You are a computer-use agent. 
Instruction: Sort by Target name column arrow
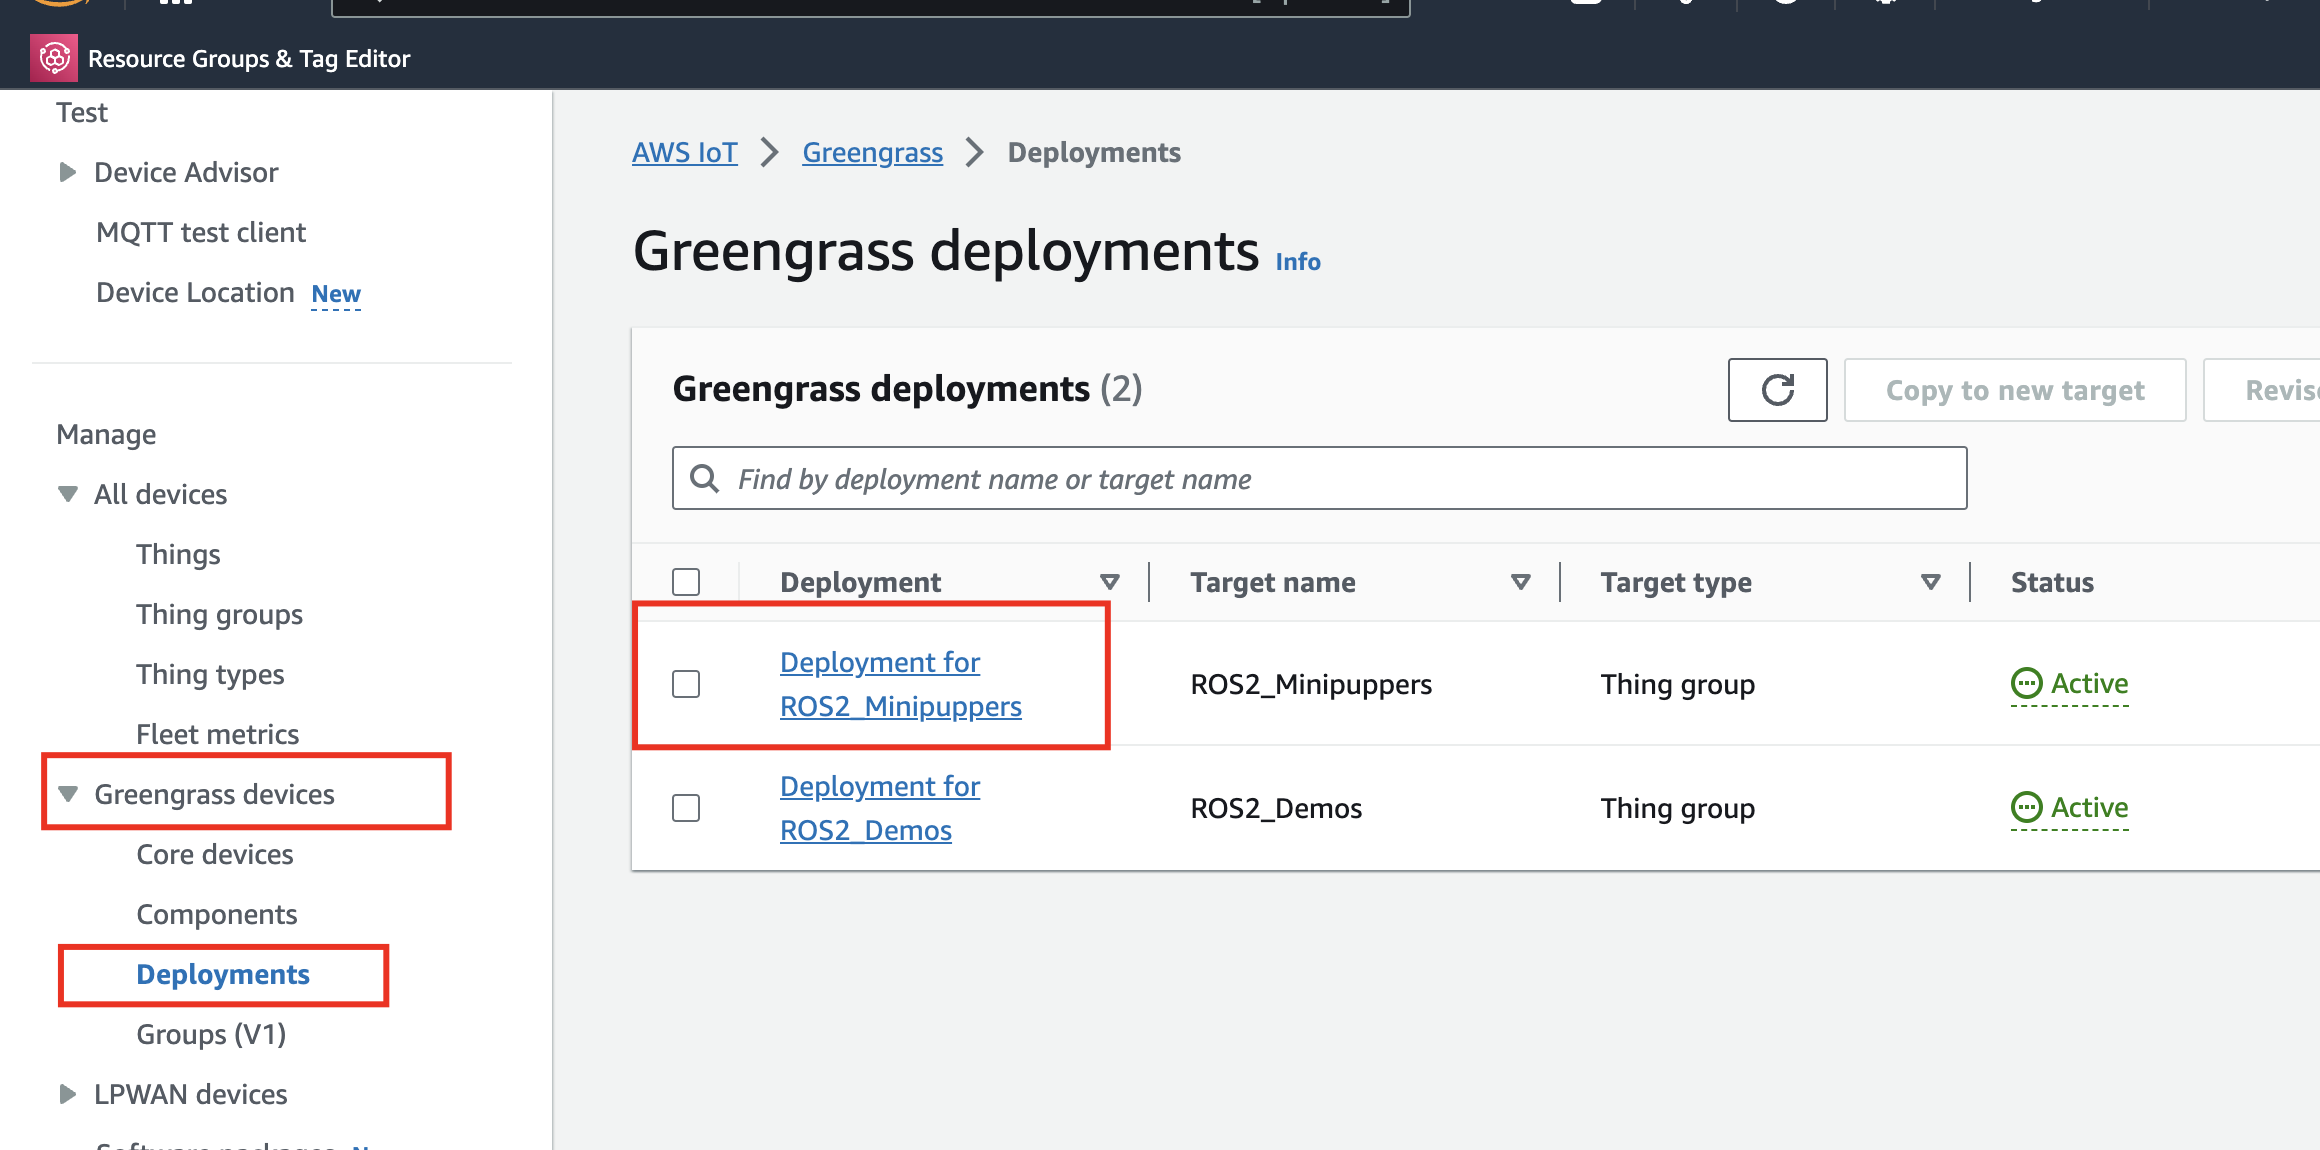coord(1520,582)
